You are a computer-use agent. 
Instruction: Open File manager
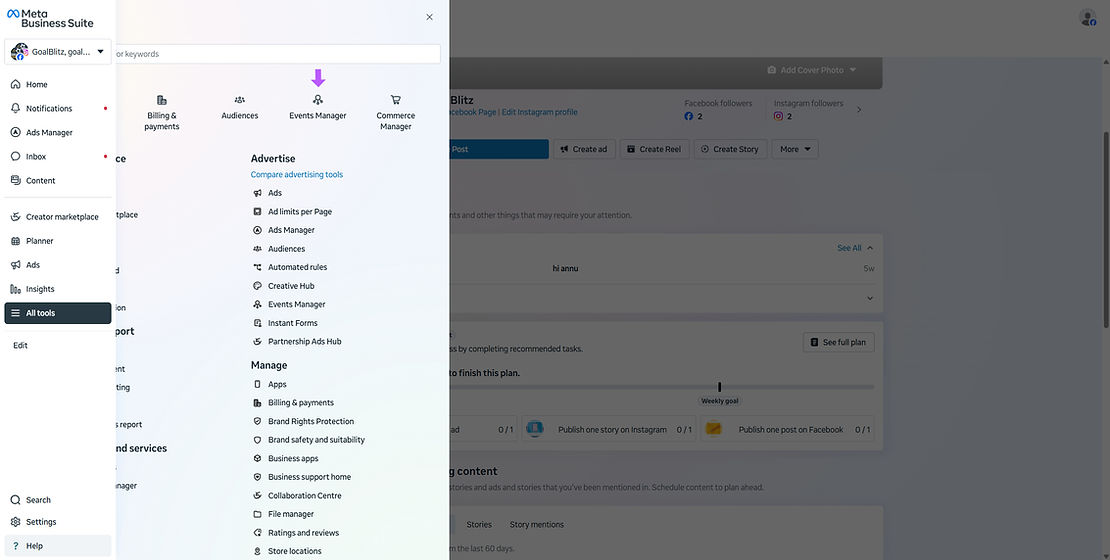click(x=283, y=514)
